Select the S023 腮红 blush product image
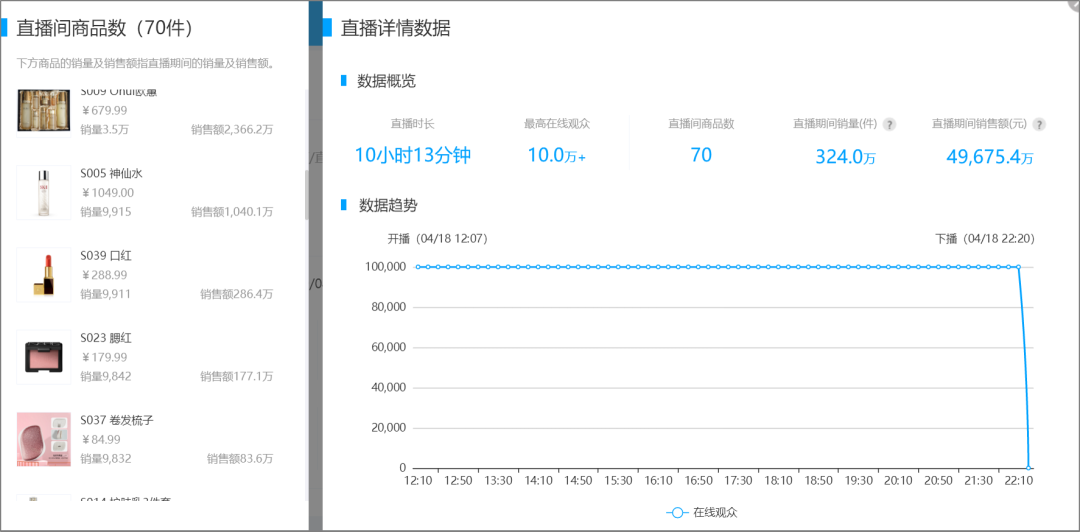 tap(44, 357)
